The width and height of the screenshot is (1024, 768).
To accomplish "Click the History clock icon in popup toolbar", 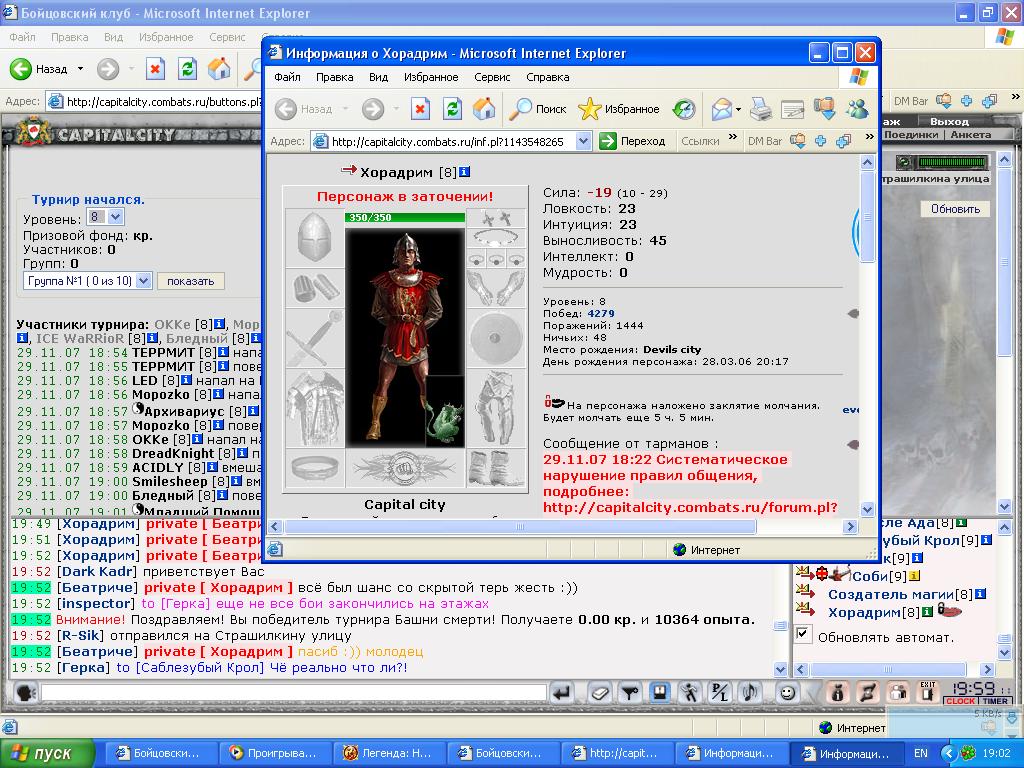I will pos(684,109).
